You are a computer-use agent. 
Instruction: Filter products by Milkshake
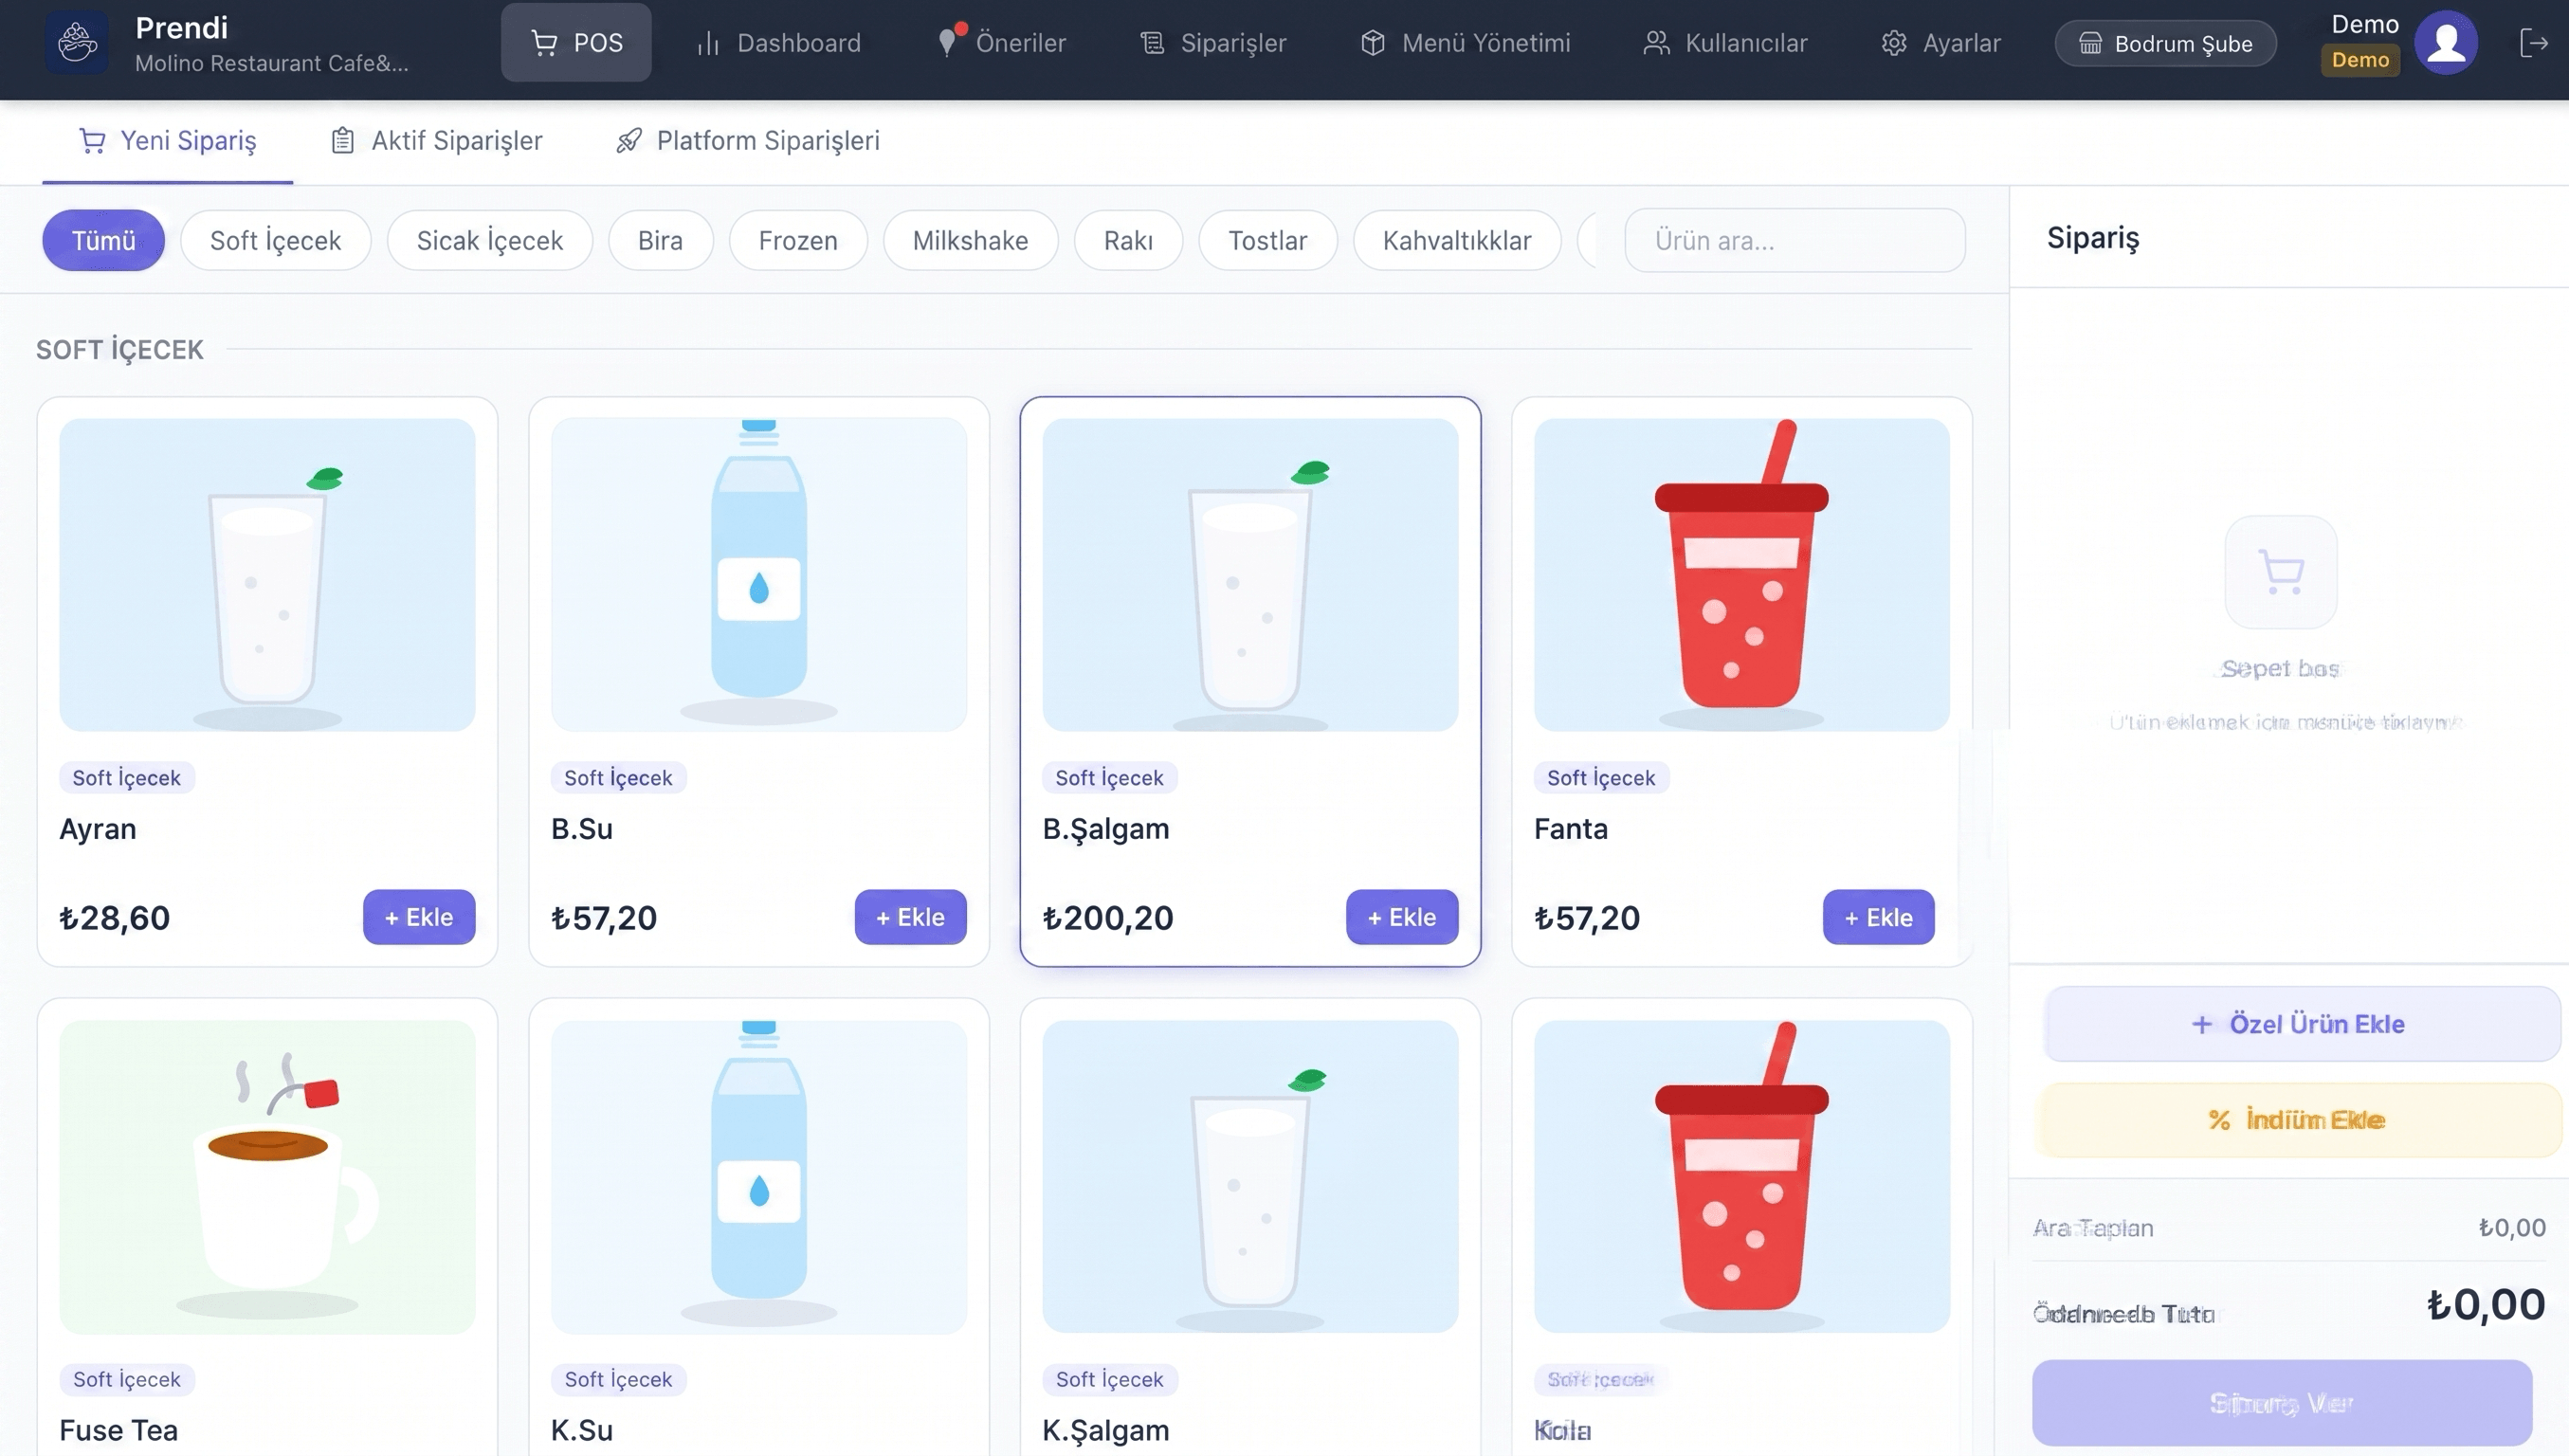(x=970, y=241)
